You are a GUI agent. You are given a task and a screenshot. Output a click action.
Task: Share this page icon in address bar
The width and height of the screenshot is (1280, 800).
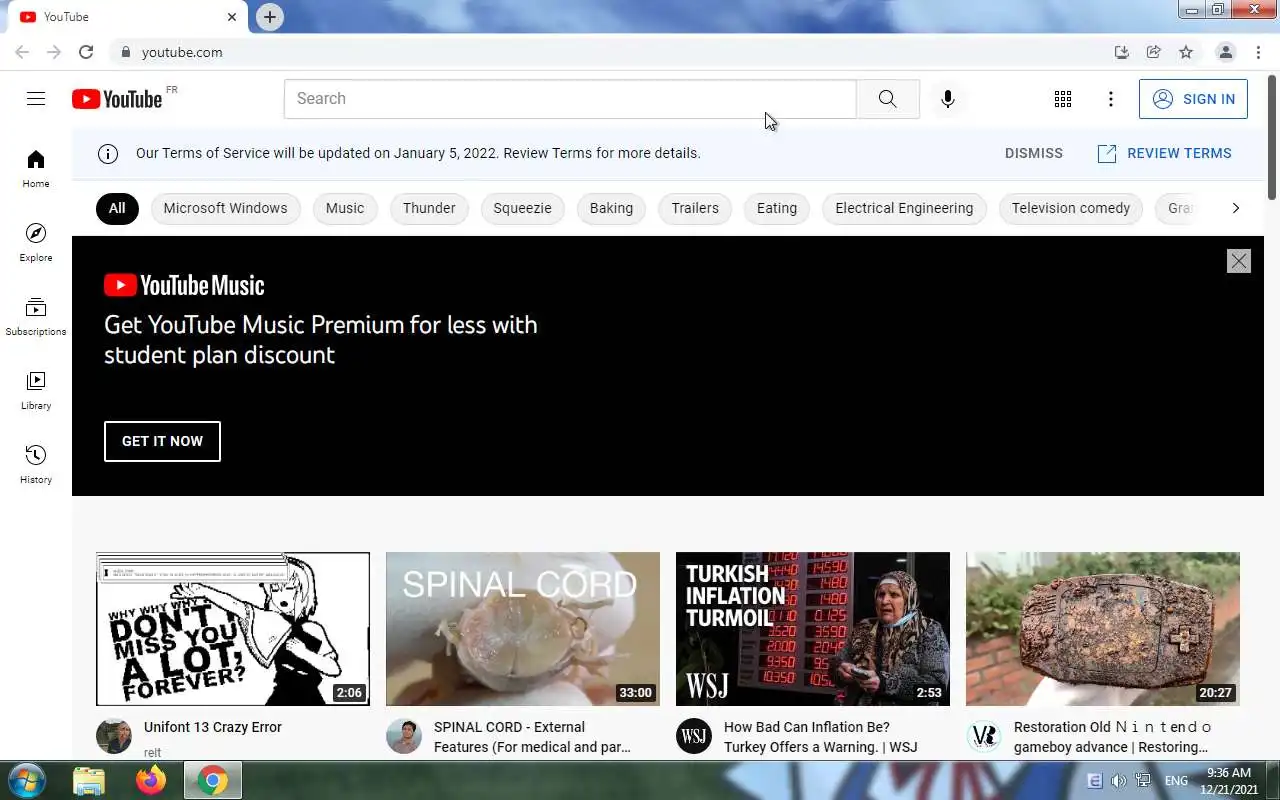pos(1154,52)
